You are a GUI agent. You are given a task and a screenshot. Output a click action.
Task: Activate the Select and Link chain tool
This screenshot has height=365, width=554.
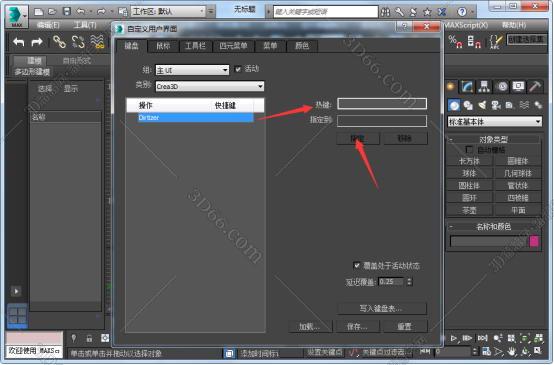coord(59,42)
